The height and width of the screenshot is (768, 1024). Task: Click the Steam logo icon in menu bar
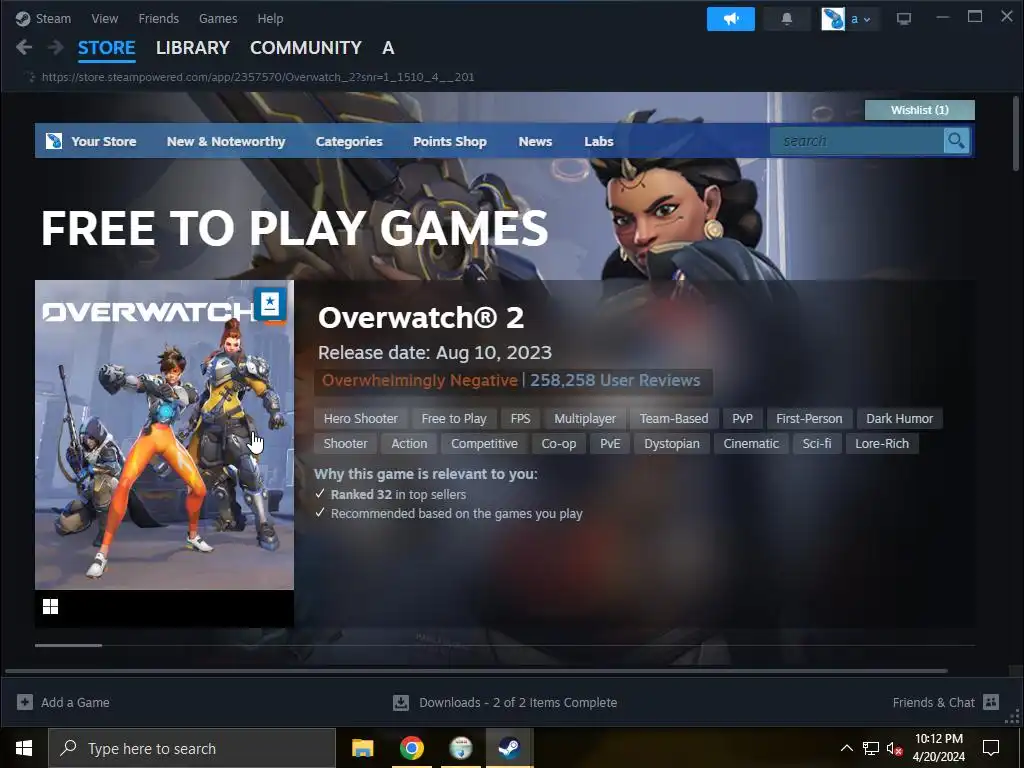(x=23, y=18)
